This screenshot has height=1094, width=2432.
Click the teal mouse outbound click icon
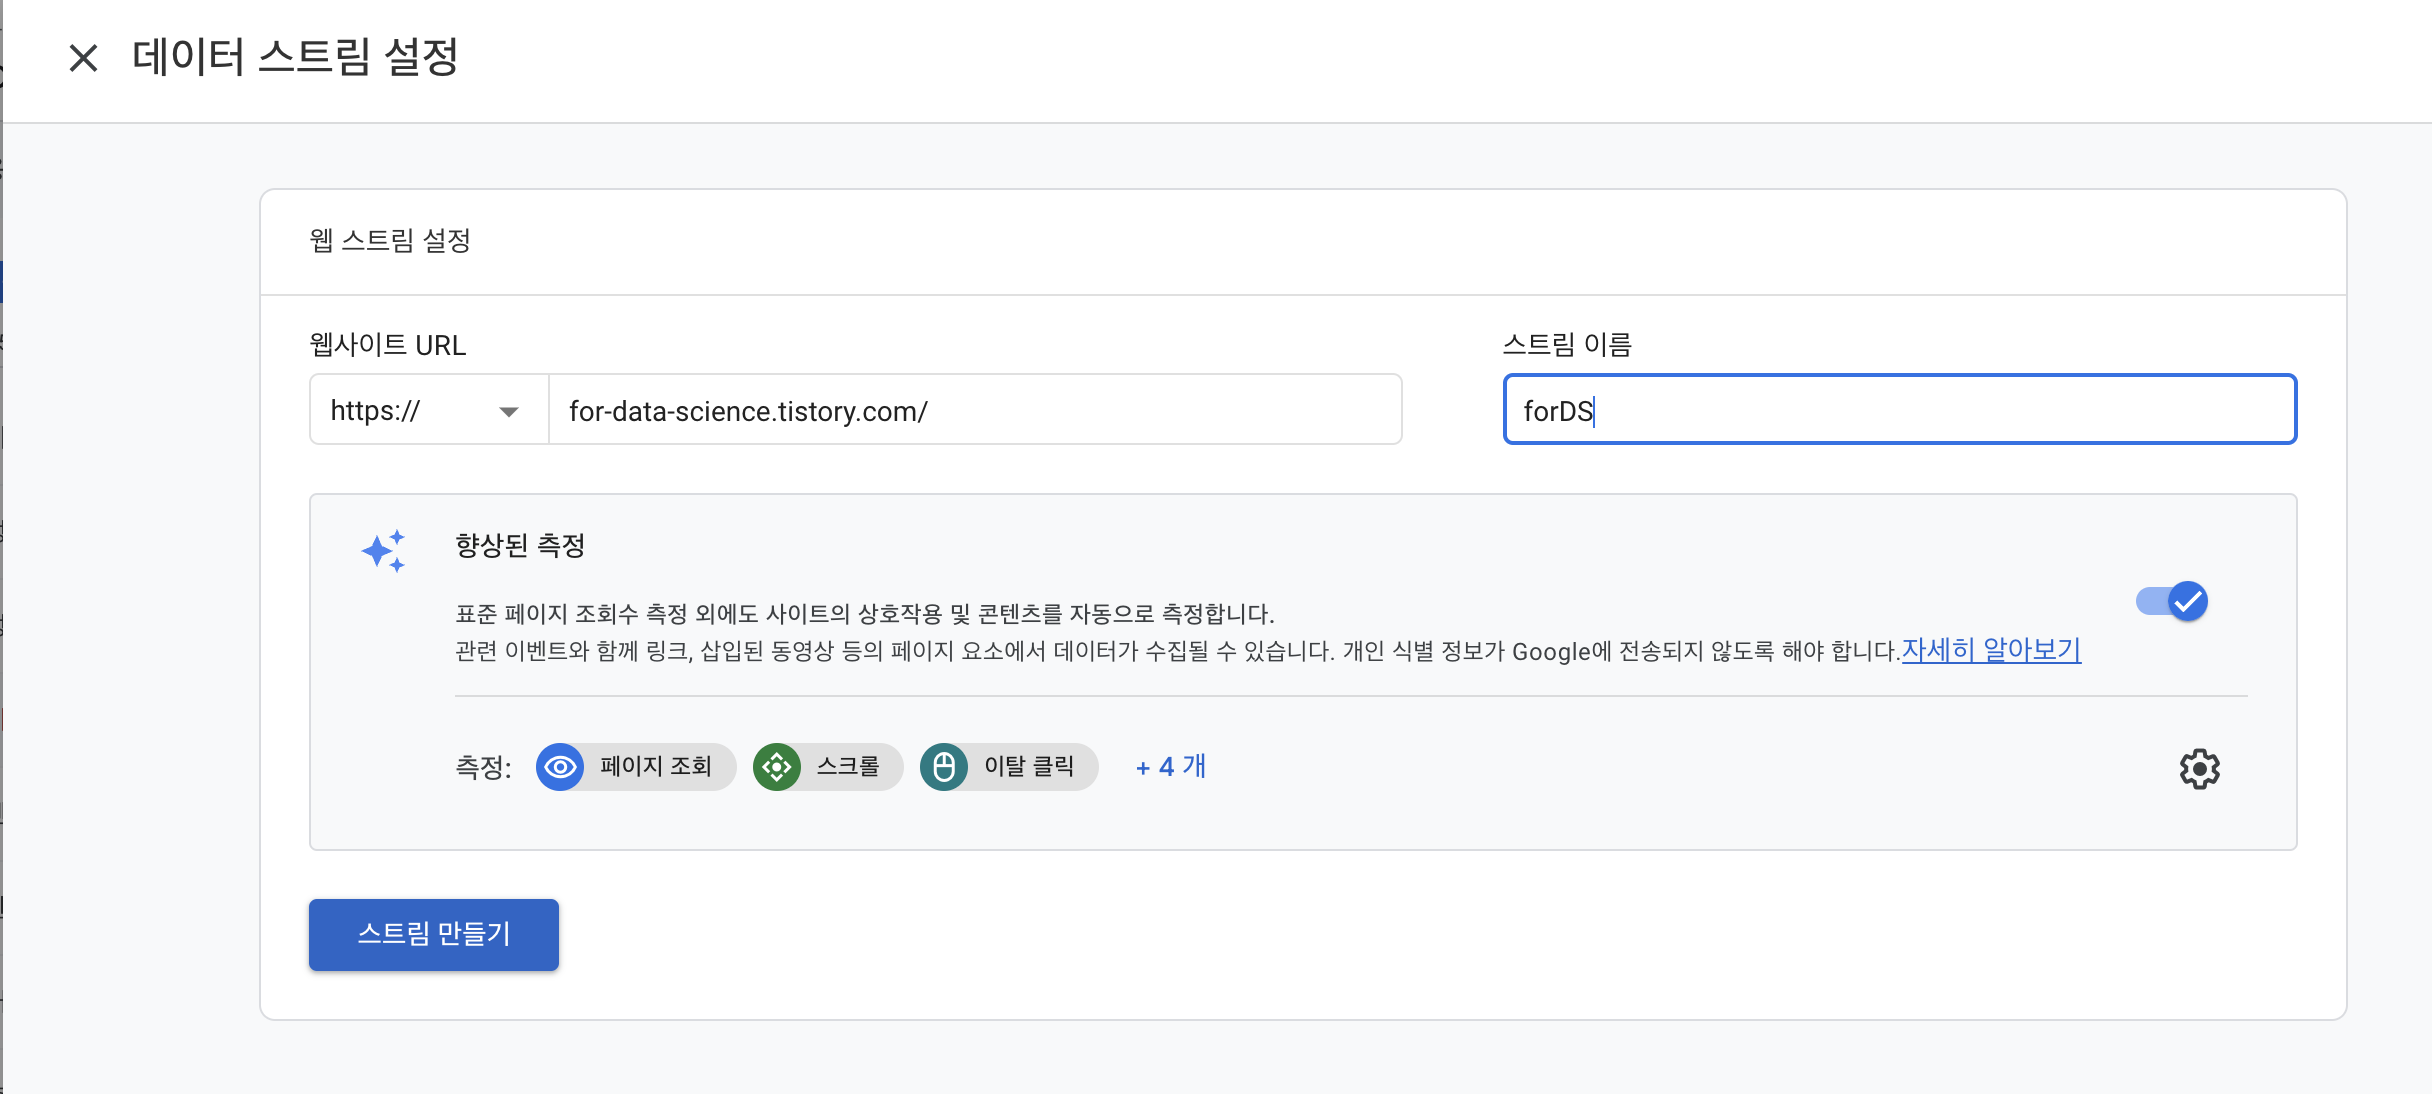944,767
